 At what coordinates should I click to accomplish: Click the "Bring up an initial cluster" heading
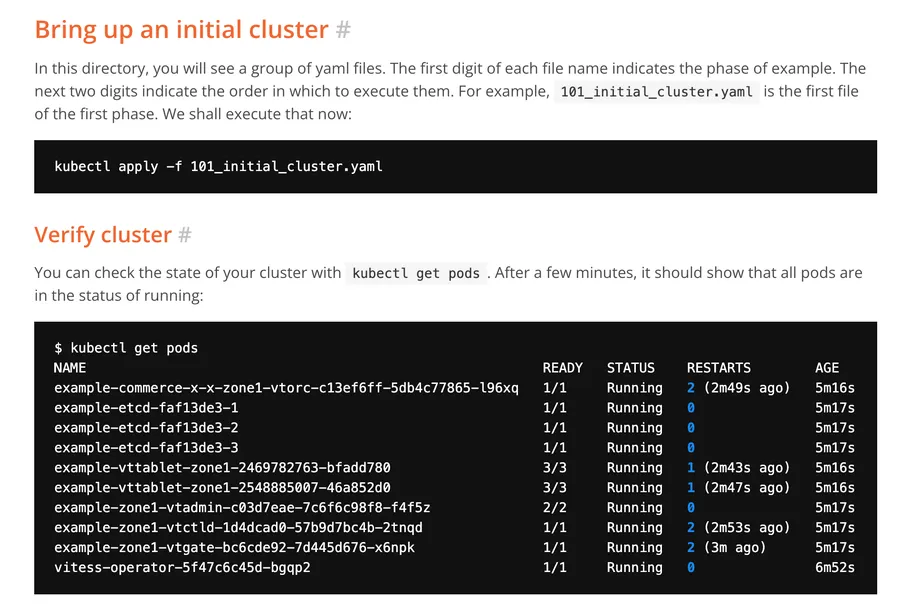pyautogui.click(x=181, y=30)
